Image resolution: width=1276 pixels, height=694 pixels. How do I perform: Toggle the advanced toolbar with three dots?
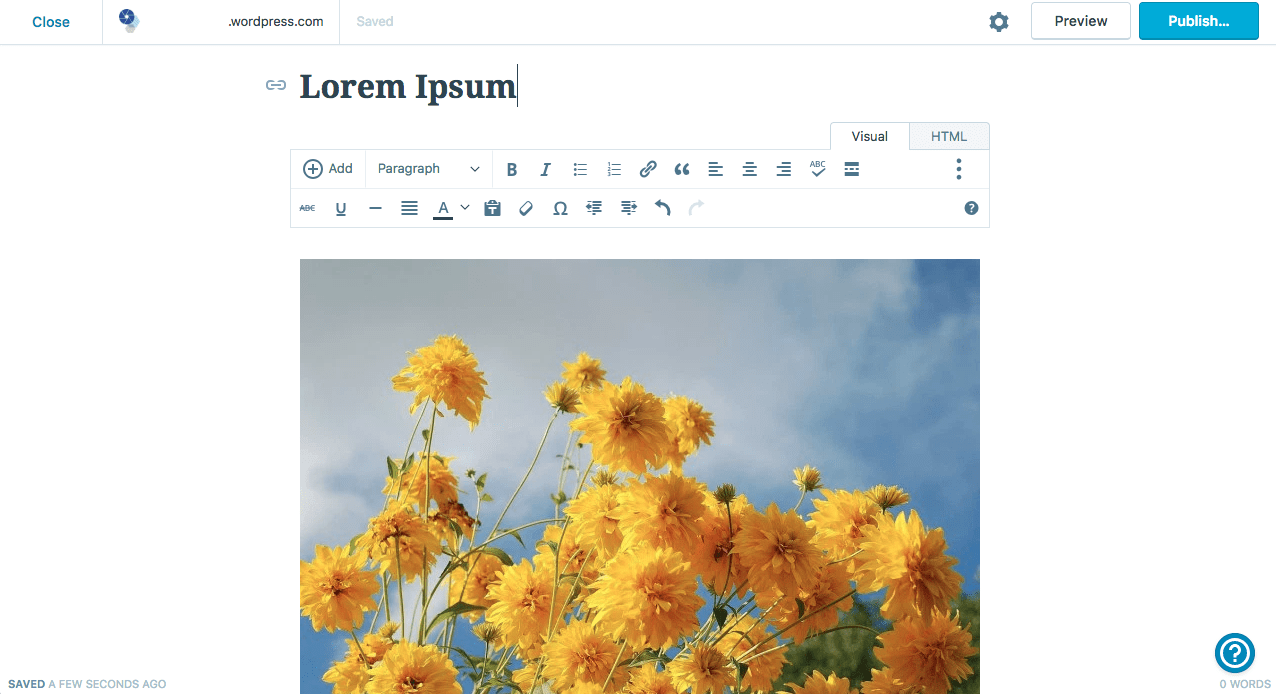pyautogui.click(x=958, y=169)
